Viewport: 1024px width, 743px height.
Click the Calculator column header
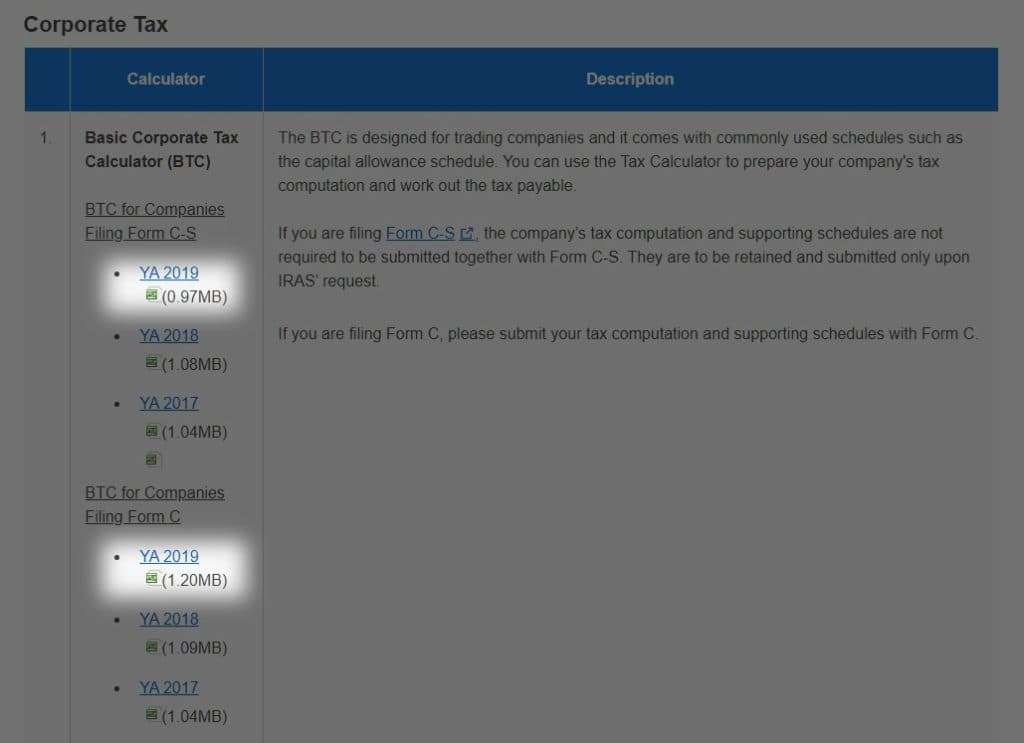[x=166, y=79]
